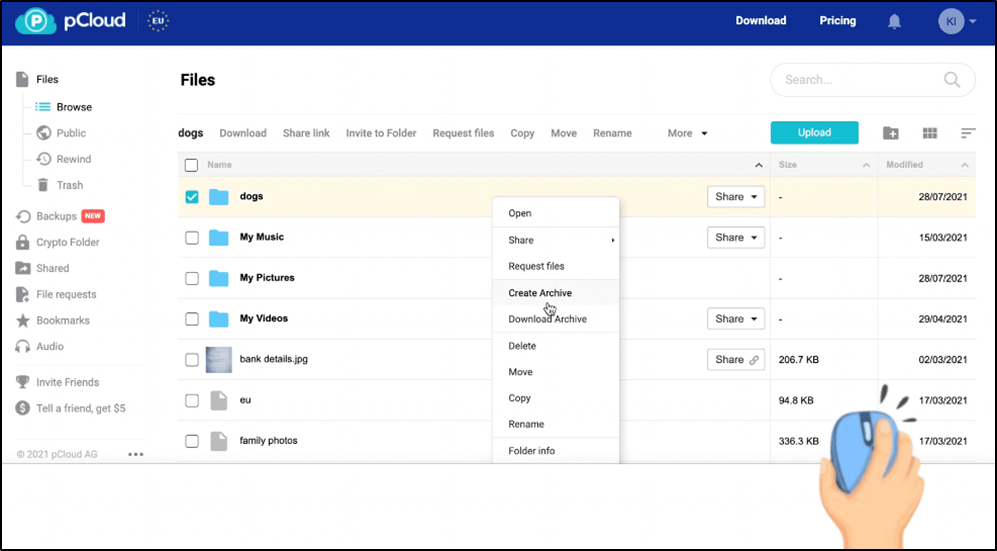Screen dimensions: 997x551
Task: Open Trash in the sidebar
Action: [69, 185]
